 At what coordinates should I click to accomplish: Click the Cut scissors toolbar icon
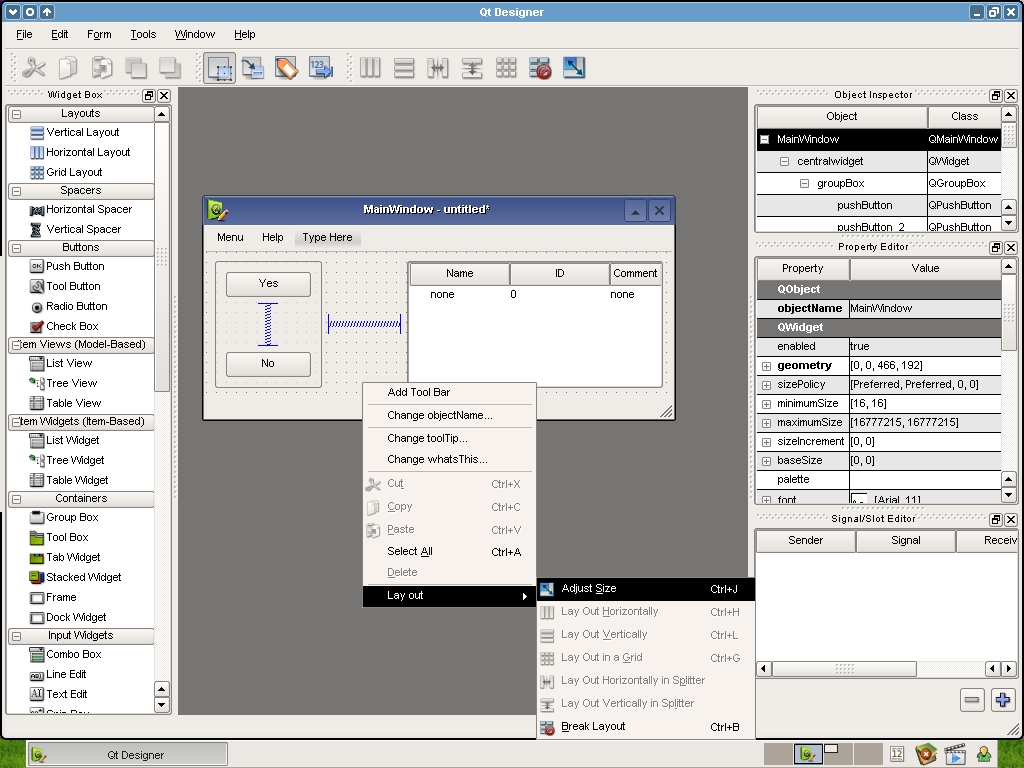click(x=33, y=68)
